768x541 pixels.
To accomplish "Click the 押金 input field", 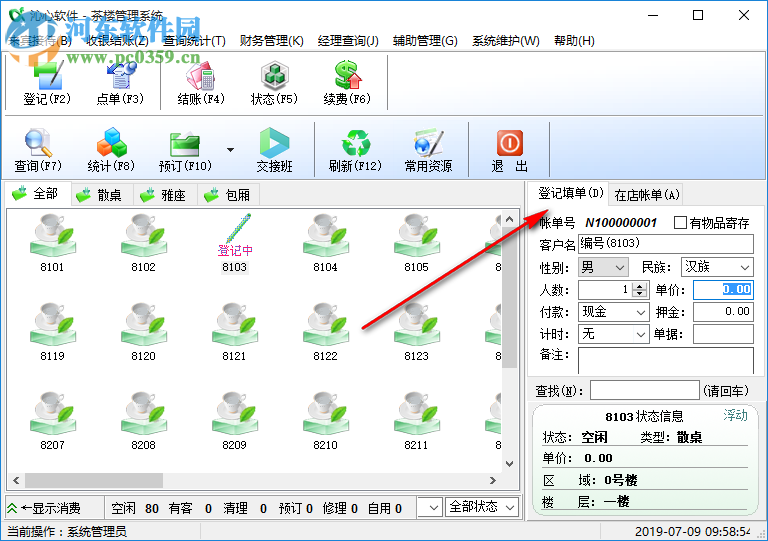I will pos(723,312).
